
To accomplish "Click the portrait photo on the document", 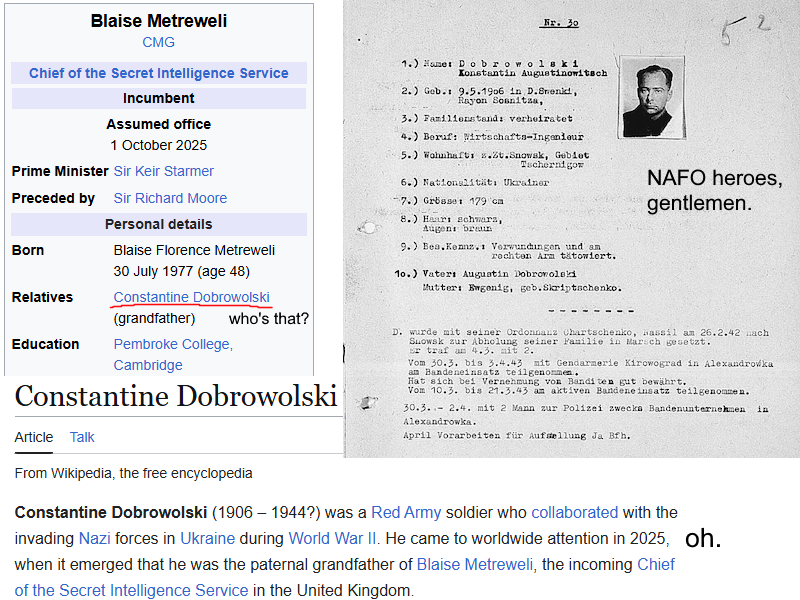I will pos(652,97).
